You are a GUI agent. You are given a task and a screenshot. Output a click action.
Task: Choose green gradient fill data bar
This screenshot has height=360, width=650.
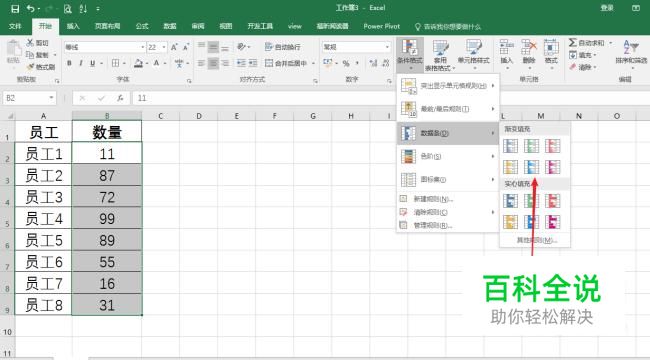(531, 146)
